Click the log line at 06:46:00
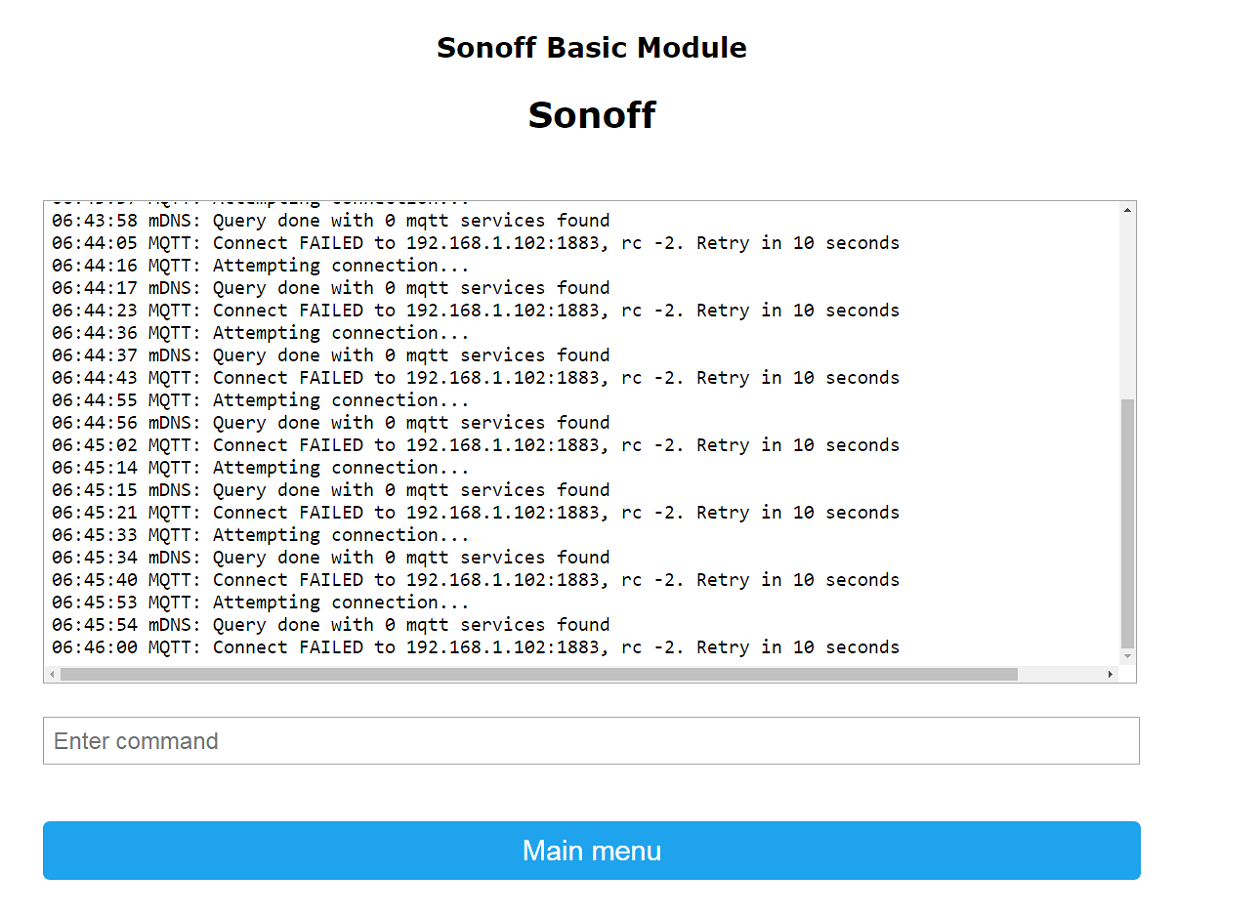 point(476,647)
